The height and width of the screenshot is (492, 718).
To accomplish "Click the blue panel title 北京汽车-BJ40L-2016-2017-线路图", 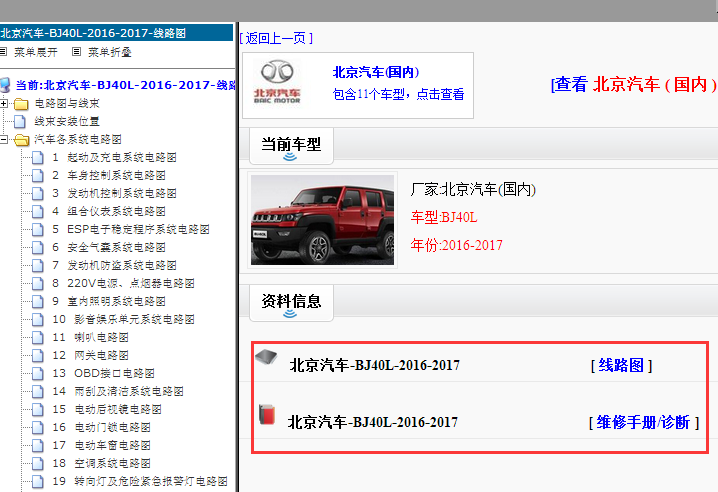I will click(x=93, y=33).
